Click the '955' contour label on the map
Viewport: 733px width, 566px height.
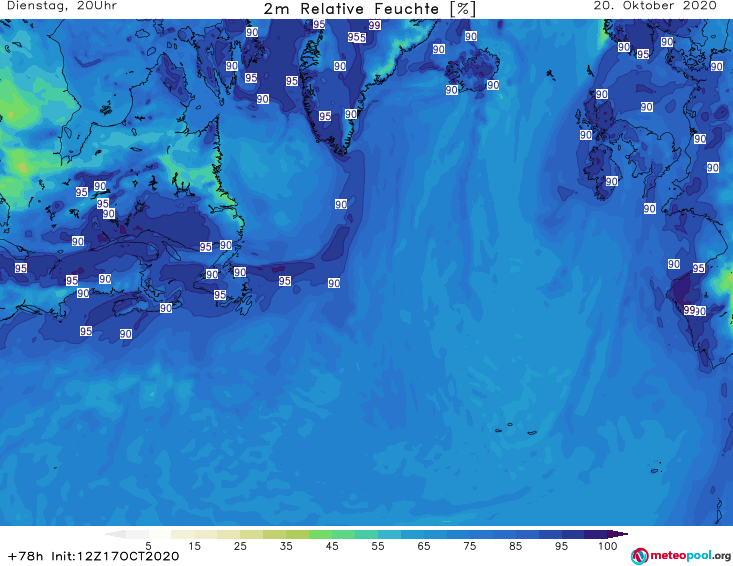(x=357, y=37)
